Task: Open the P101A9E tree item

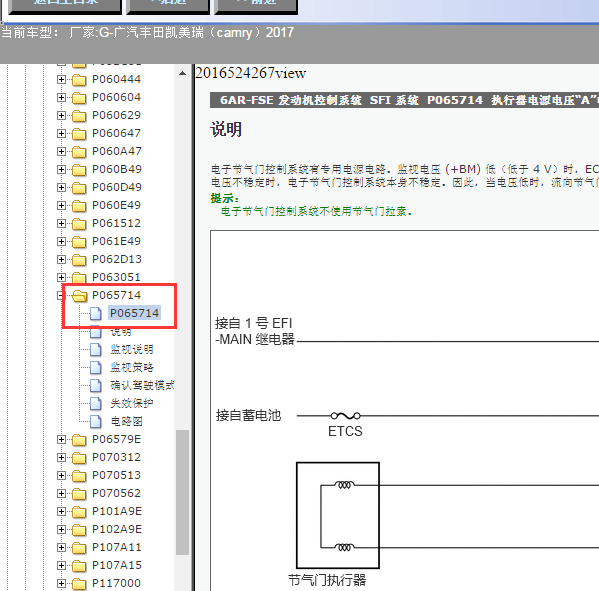Action: (117, 512)
